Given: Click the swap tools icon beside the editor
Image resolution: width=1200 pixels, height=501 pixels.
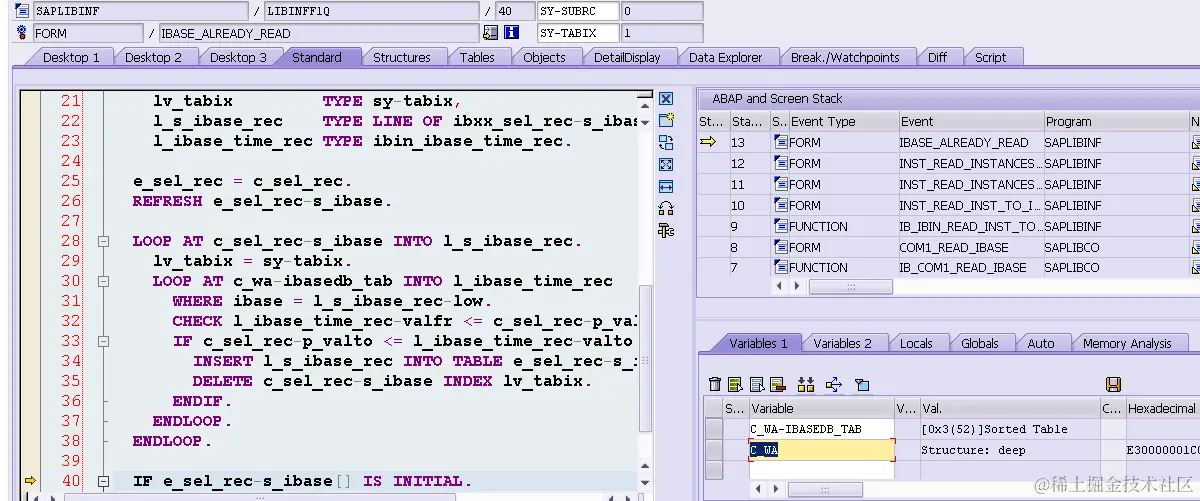Looking at the screenshot, I should (x=667, y=208).
